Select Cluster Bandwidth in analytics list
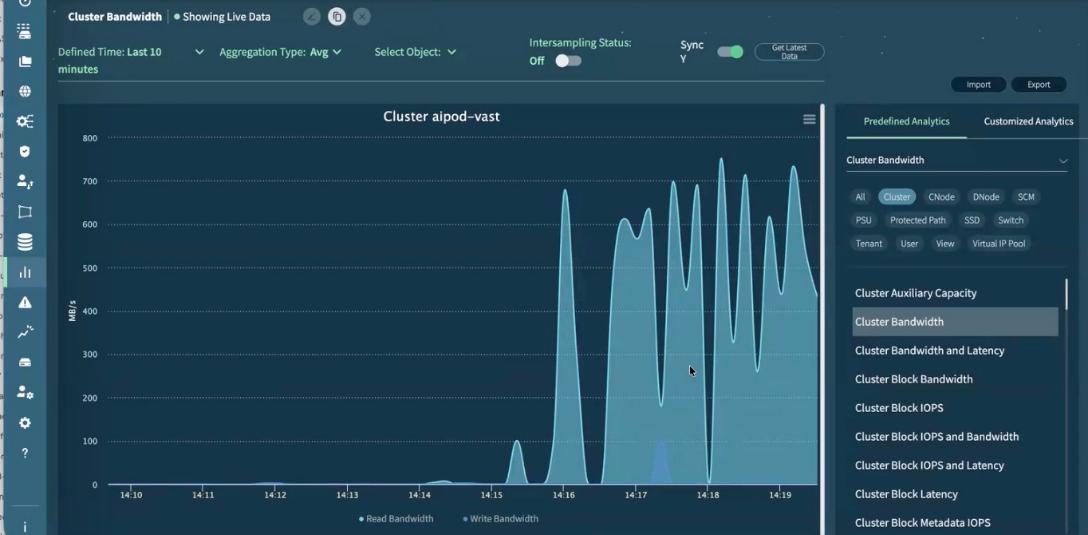 pyautogui.click(x=955, y=322)
